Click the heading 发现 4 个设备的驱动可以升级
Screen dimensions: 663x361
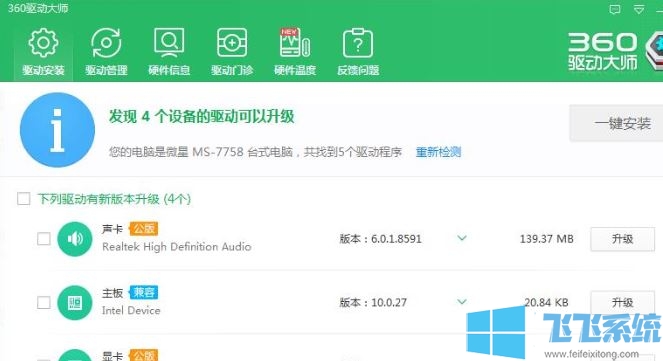[x=201, y=116]
